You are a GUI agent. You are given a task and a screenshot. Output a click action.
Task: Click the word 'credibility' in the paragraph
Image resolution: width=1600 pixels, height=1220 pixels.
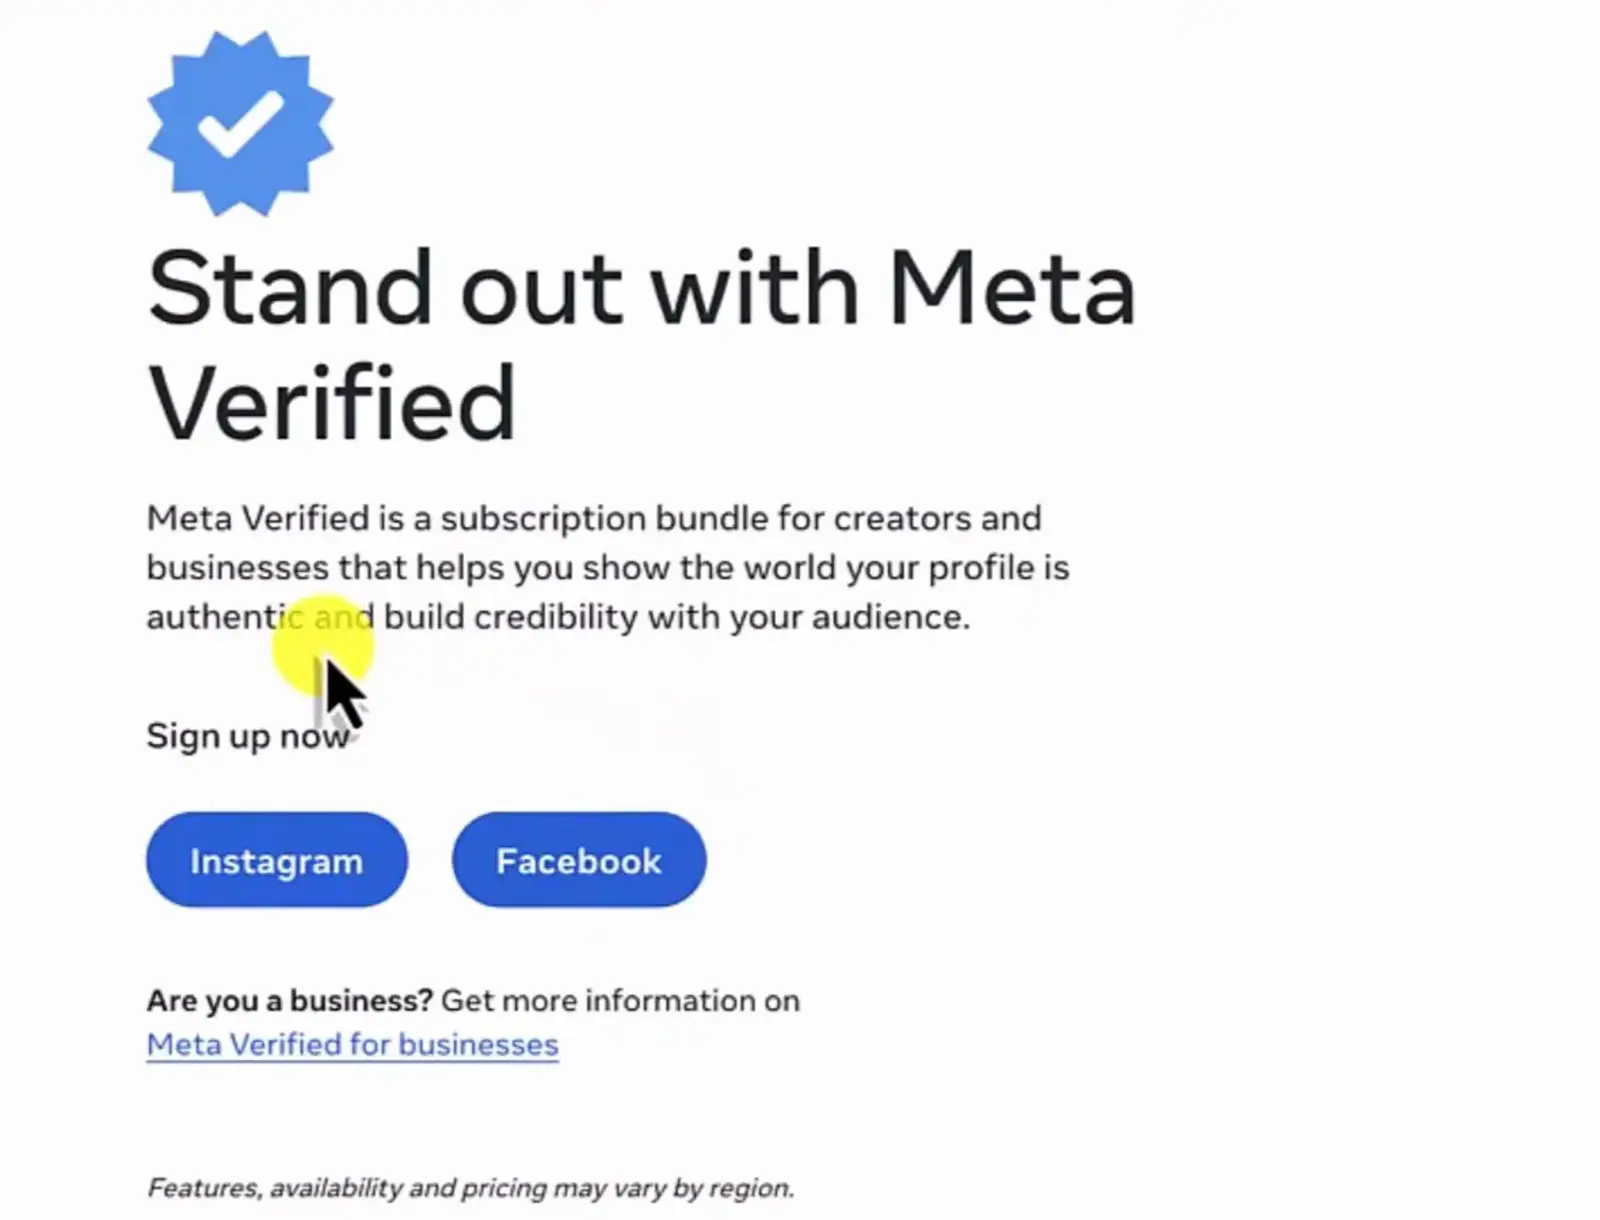coord(555,617)
